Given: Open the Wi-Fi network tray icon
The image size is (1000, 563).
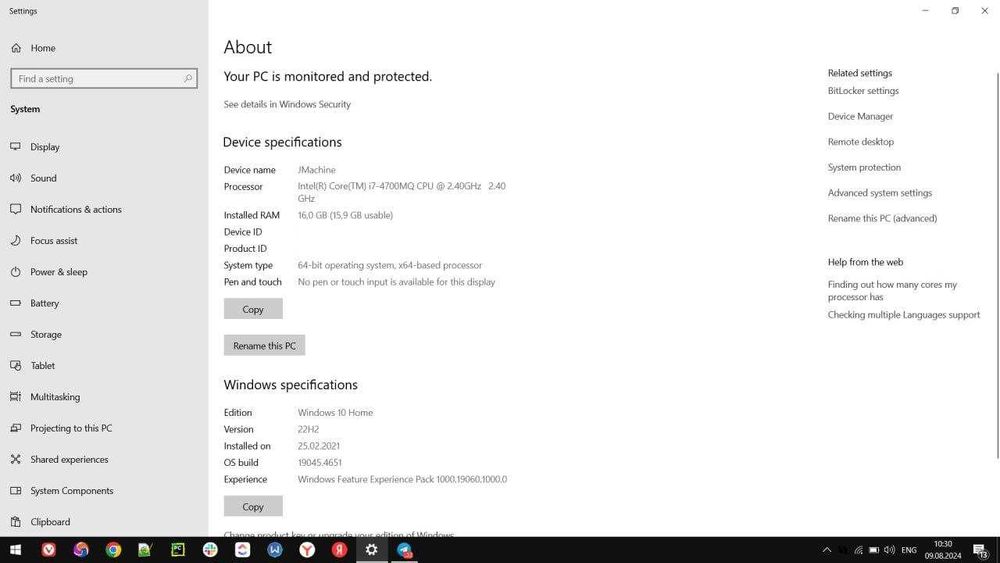Looking at the screenshot, I should click(x=858, y=550).
